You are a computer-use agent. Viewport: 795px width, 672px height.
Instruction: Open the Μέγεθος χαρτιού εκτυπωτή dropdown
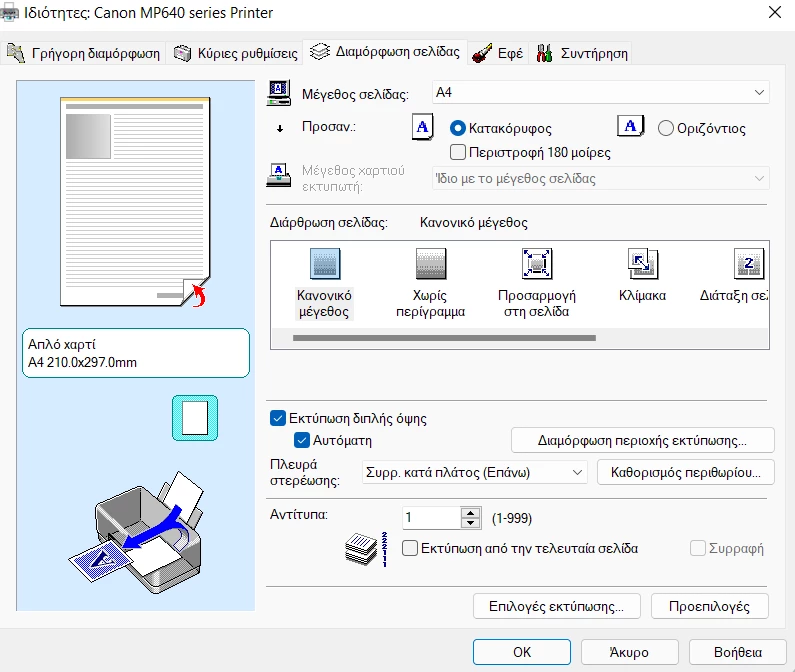[x=601, y=179]
